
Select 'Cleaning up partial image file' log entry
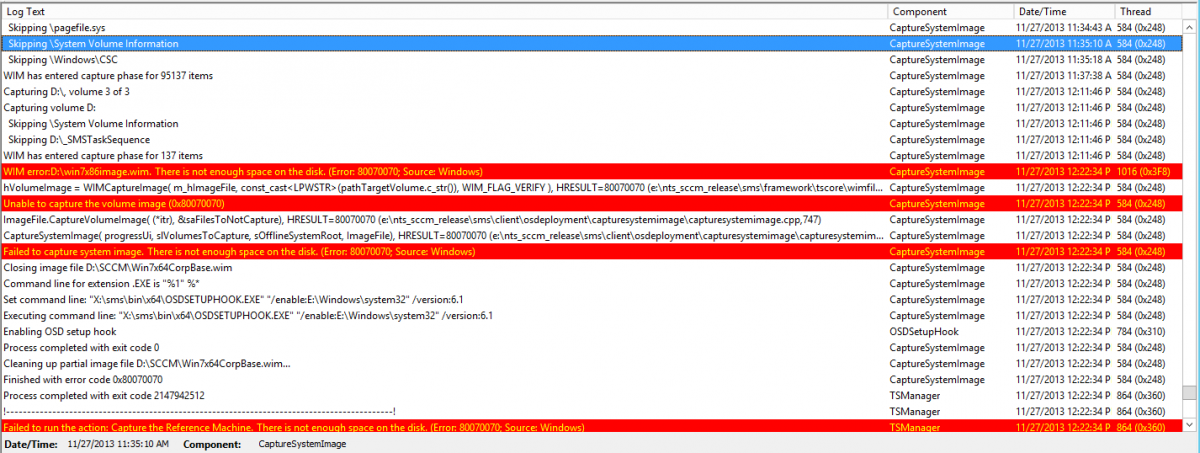(592, 364)
